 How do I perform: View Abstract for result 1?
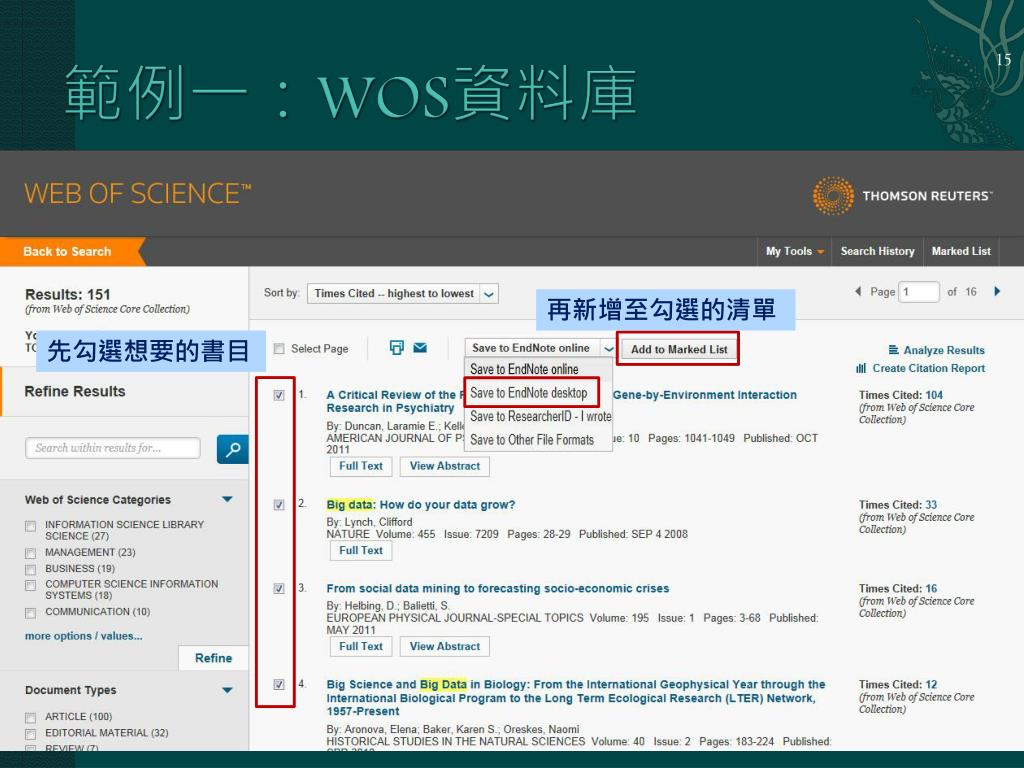(x=445, y=466)
